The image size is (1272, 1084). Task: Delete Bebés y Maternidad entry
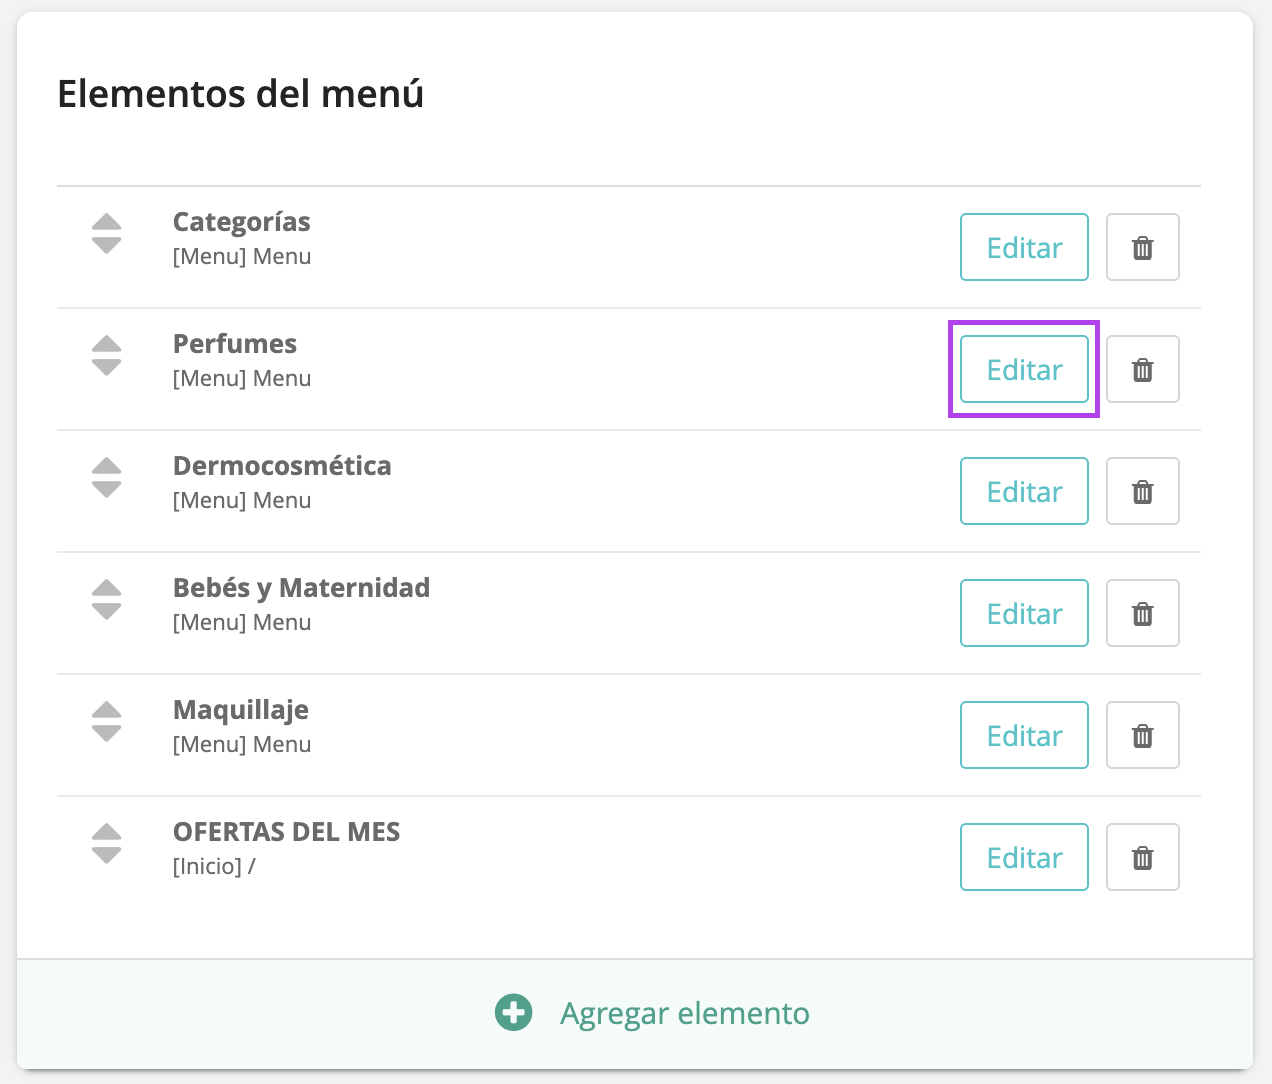pyautogui.click(x=1142, y=613)
